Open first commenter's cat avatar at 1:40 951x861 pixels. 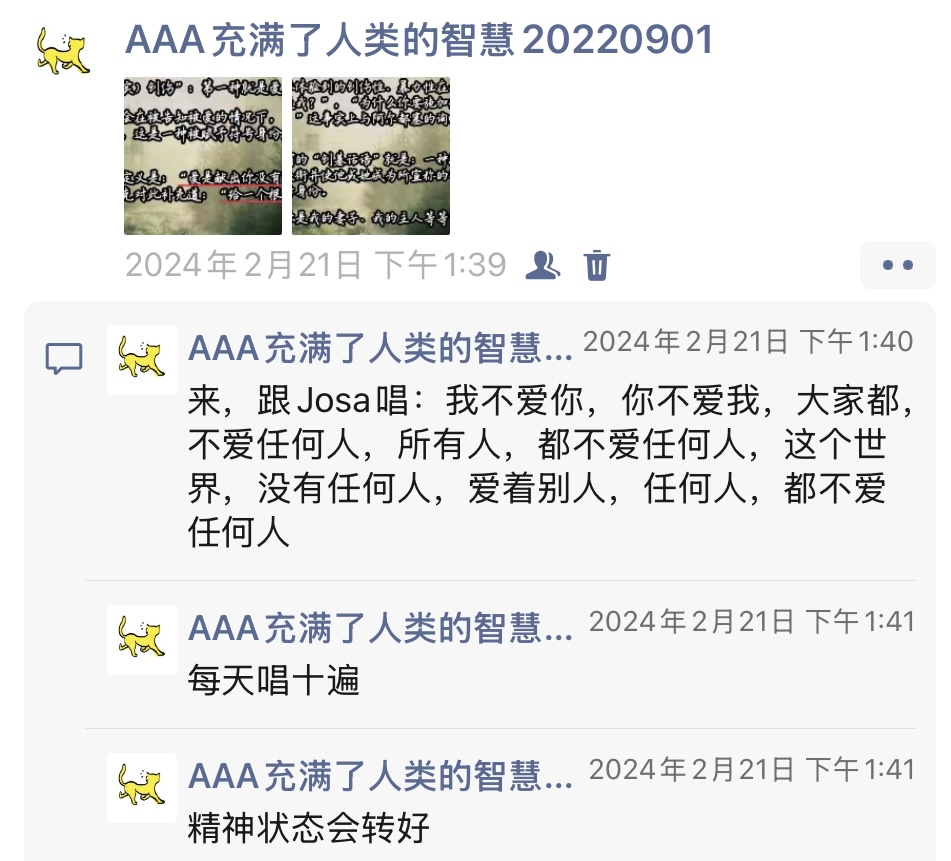click(142, 360)
